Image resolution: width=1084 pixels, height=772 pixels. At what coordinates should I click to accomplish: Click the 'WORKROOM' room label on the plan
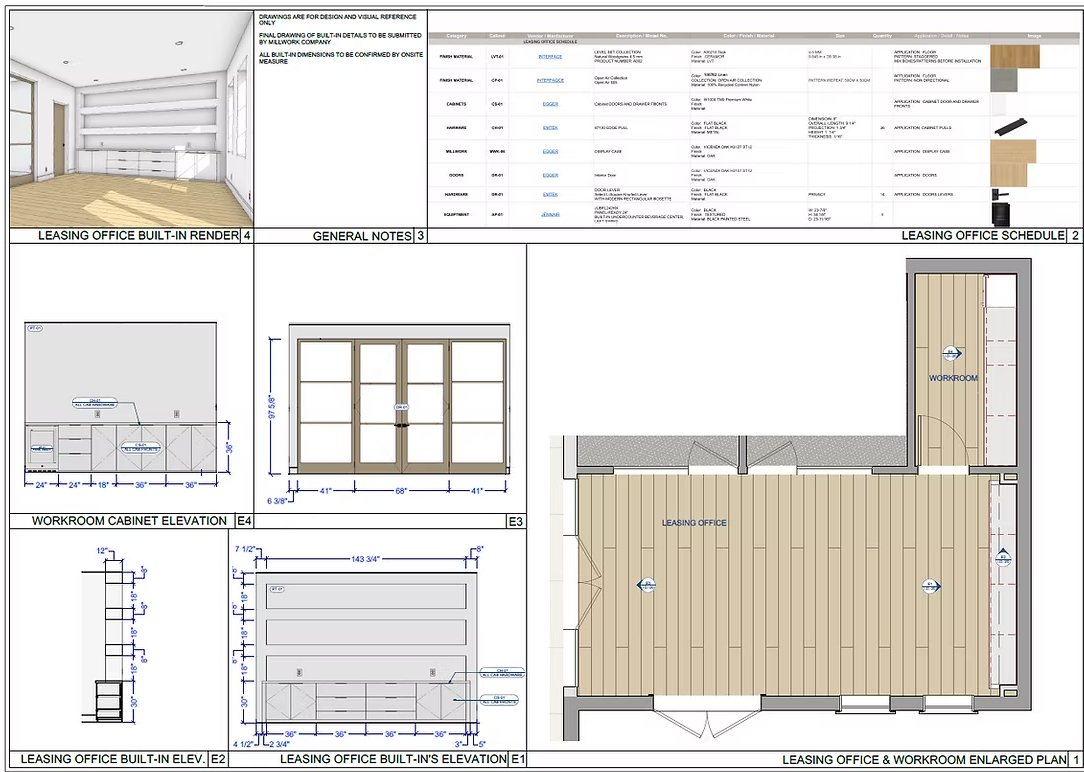953,378
